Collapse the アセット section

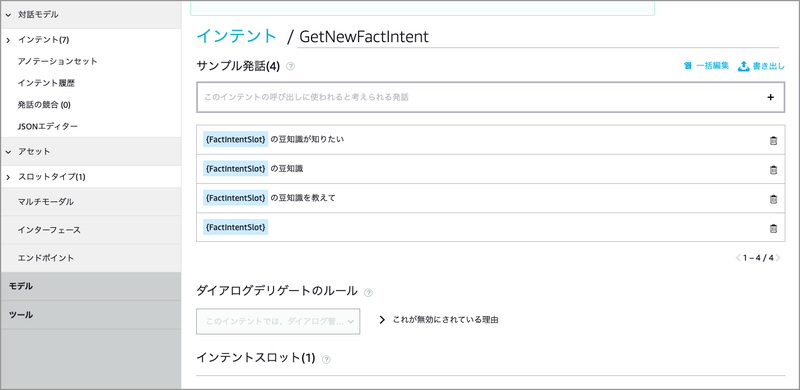coord(8,152)
